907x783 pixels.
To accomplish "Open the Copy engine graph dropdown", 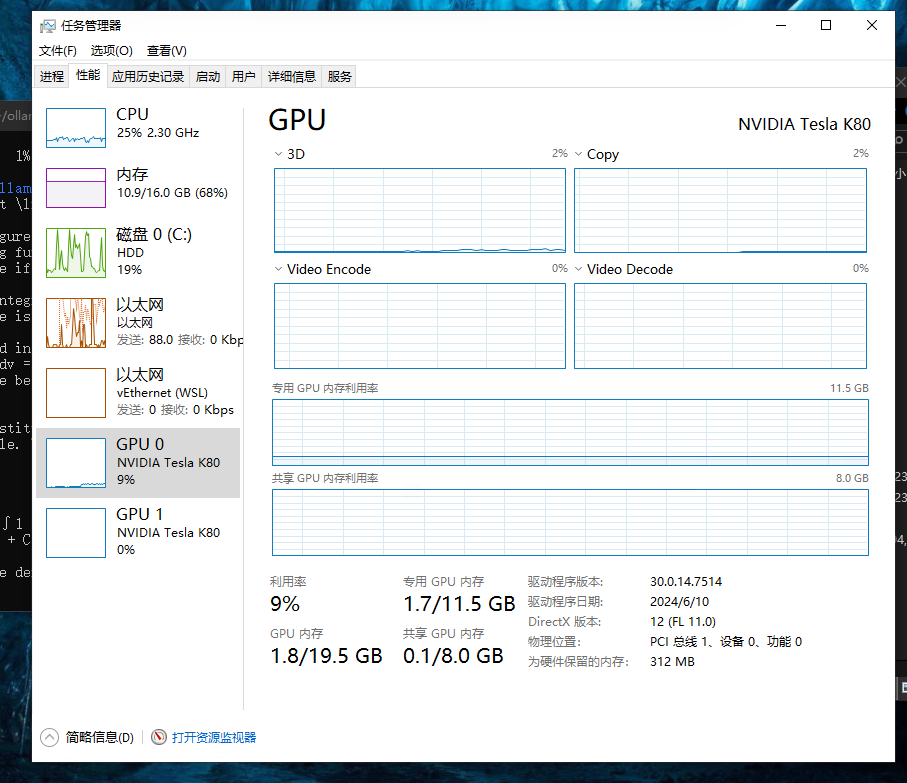I will [x=578, y=154].
